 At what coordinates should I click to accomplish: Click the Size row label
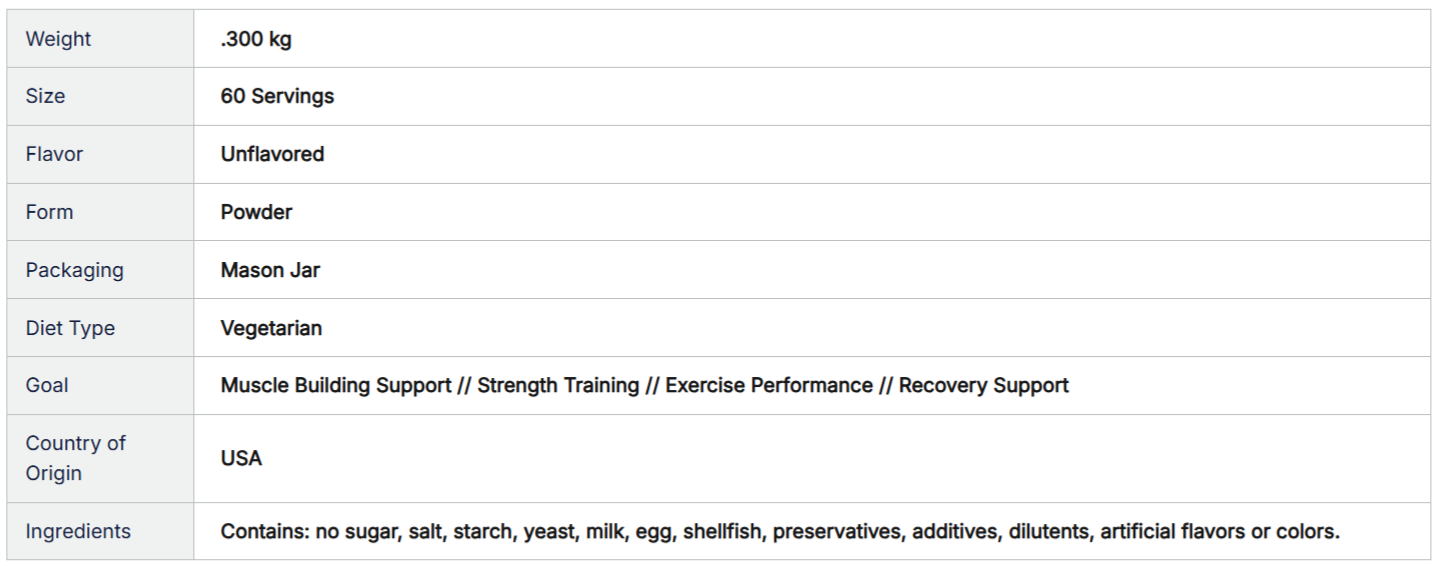45,96
